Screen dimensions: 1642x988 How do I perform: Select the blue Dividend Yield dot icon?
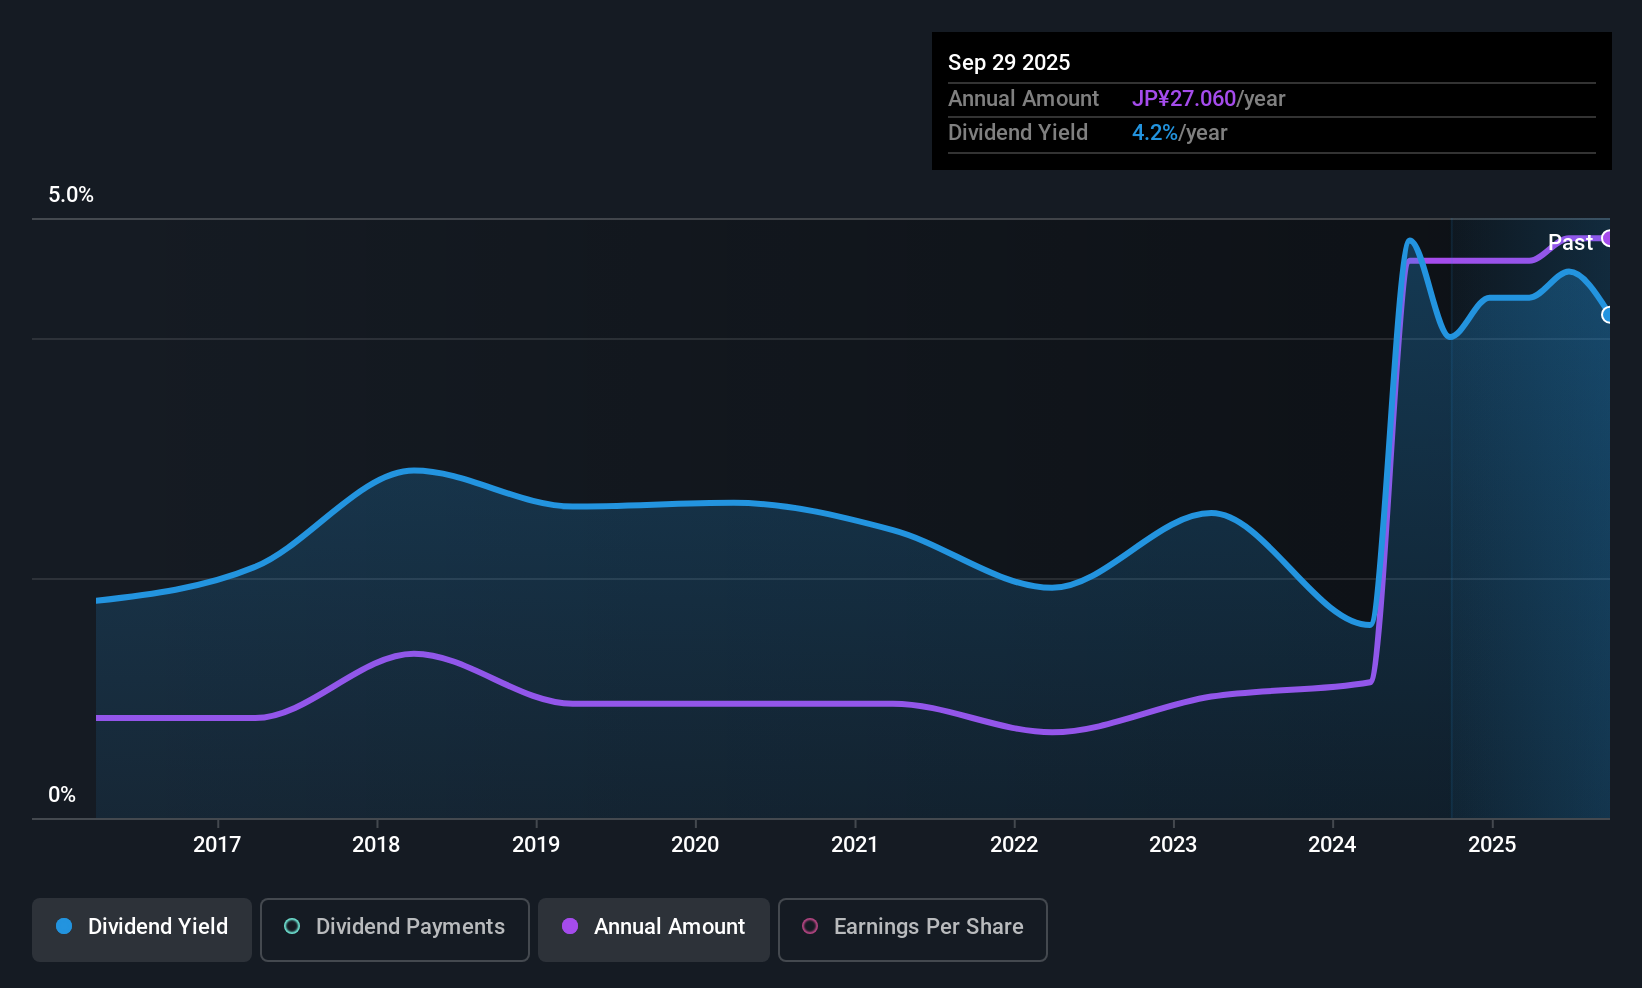pyautogui.click(x=64, y=927)
